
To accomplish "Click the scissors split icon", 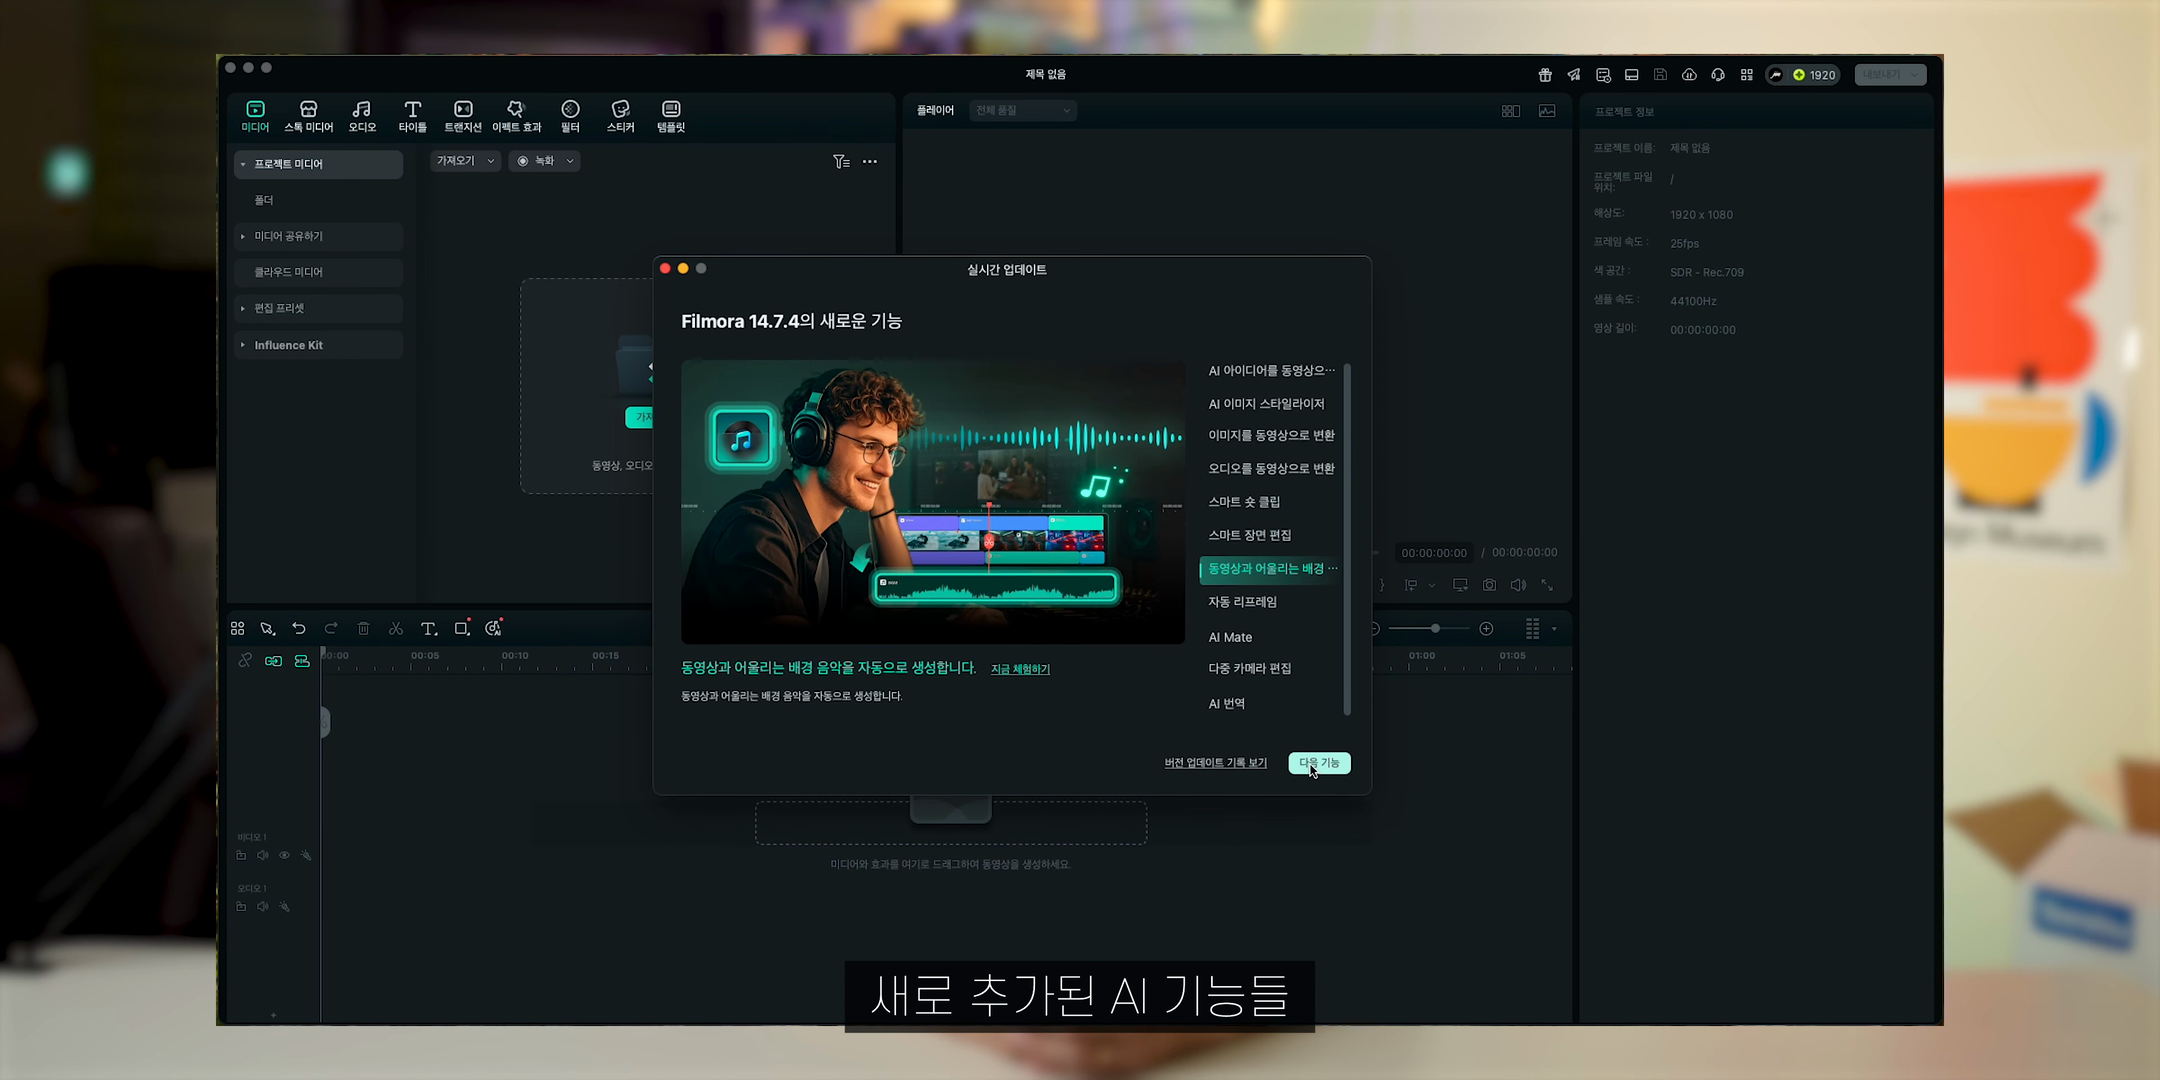I will point(396,628).
